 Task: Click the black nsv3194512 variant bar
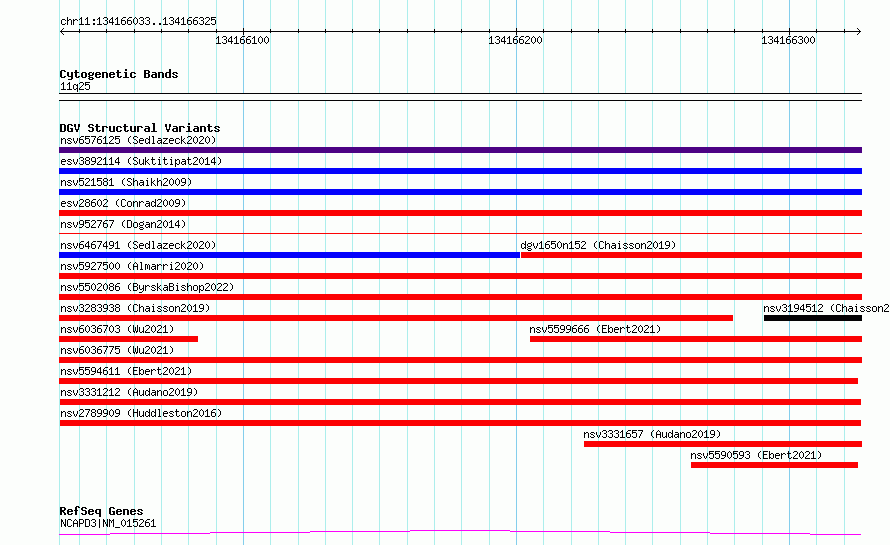(813, 318)
